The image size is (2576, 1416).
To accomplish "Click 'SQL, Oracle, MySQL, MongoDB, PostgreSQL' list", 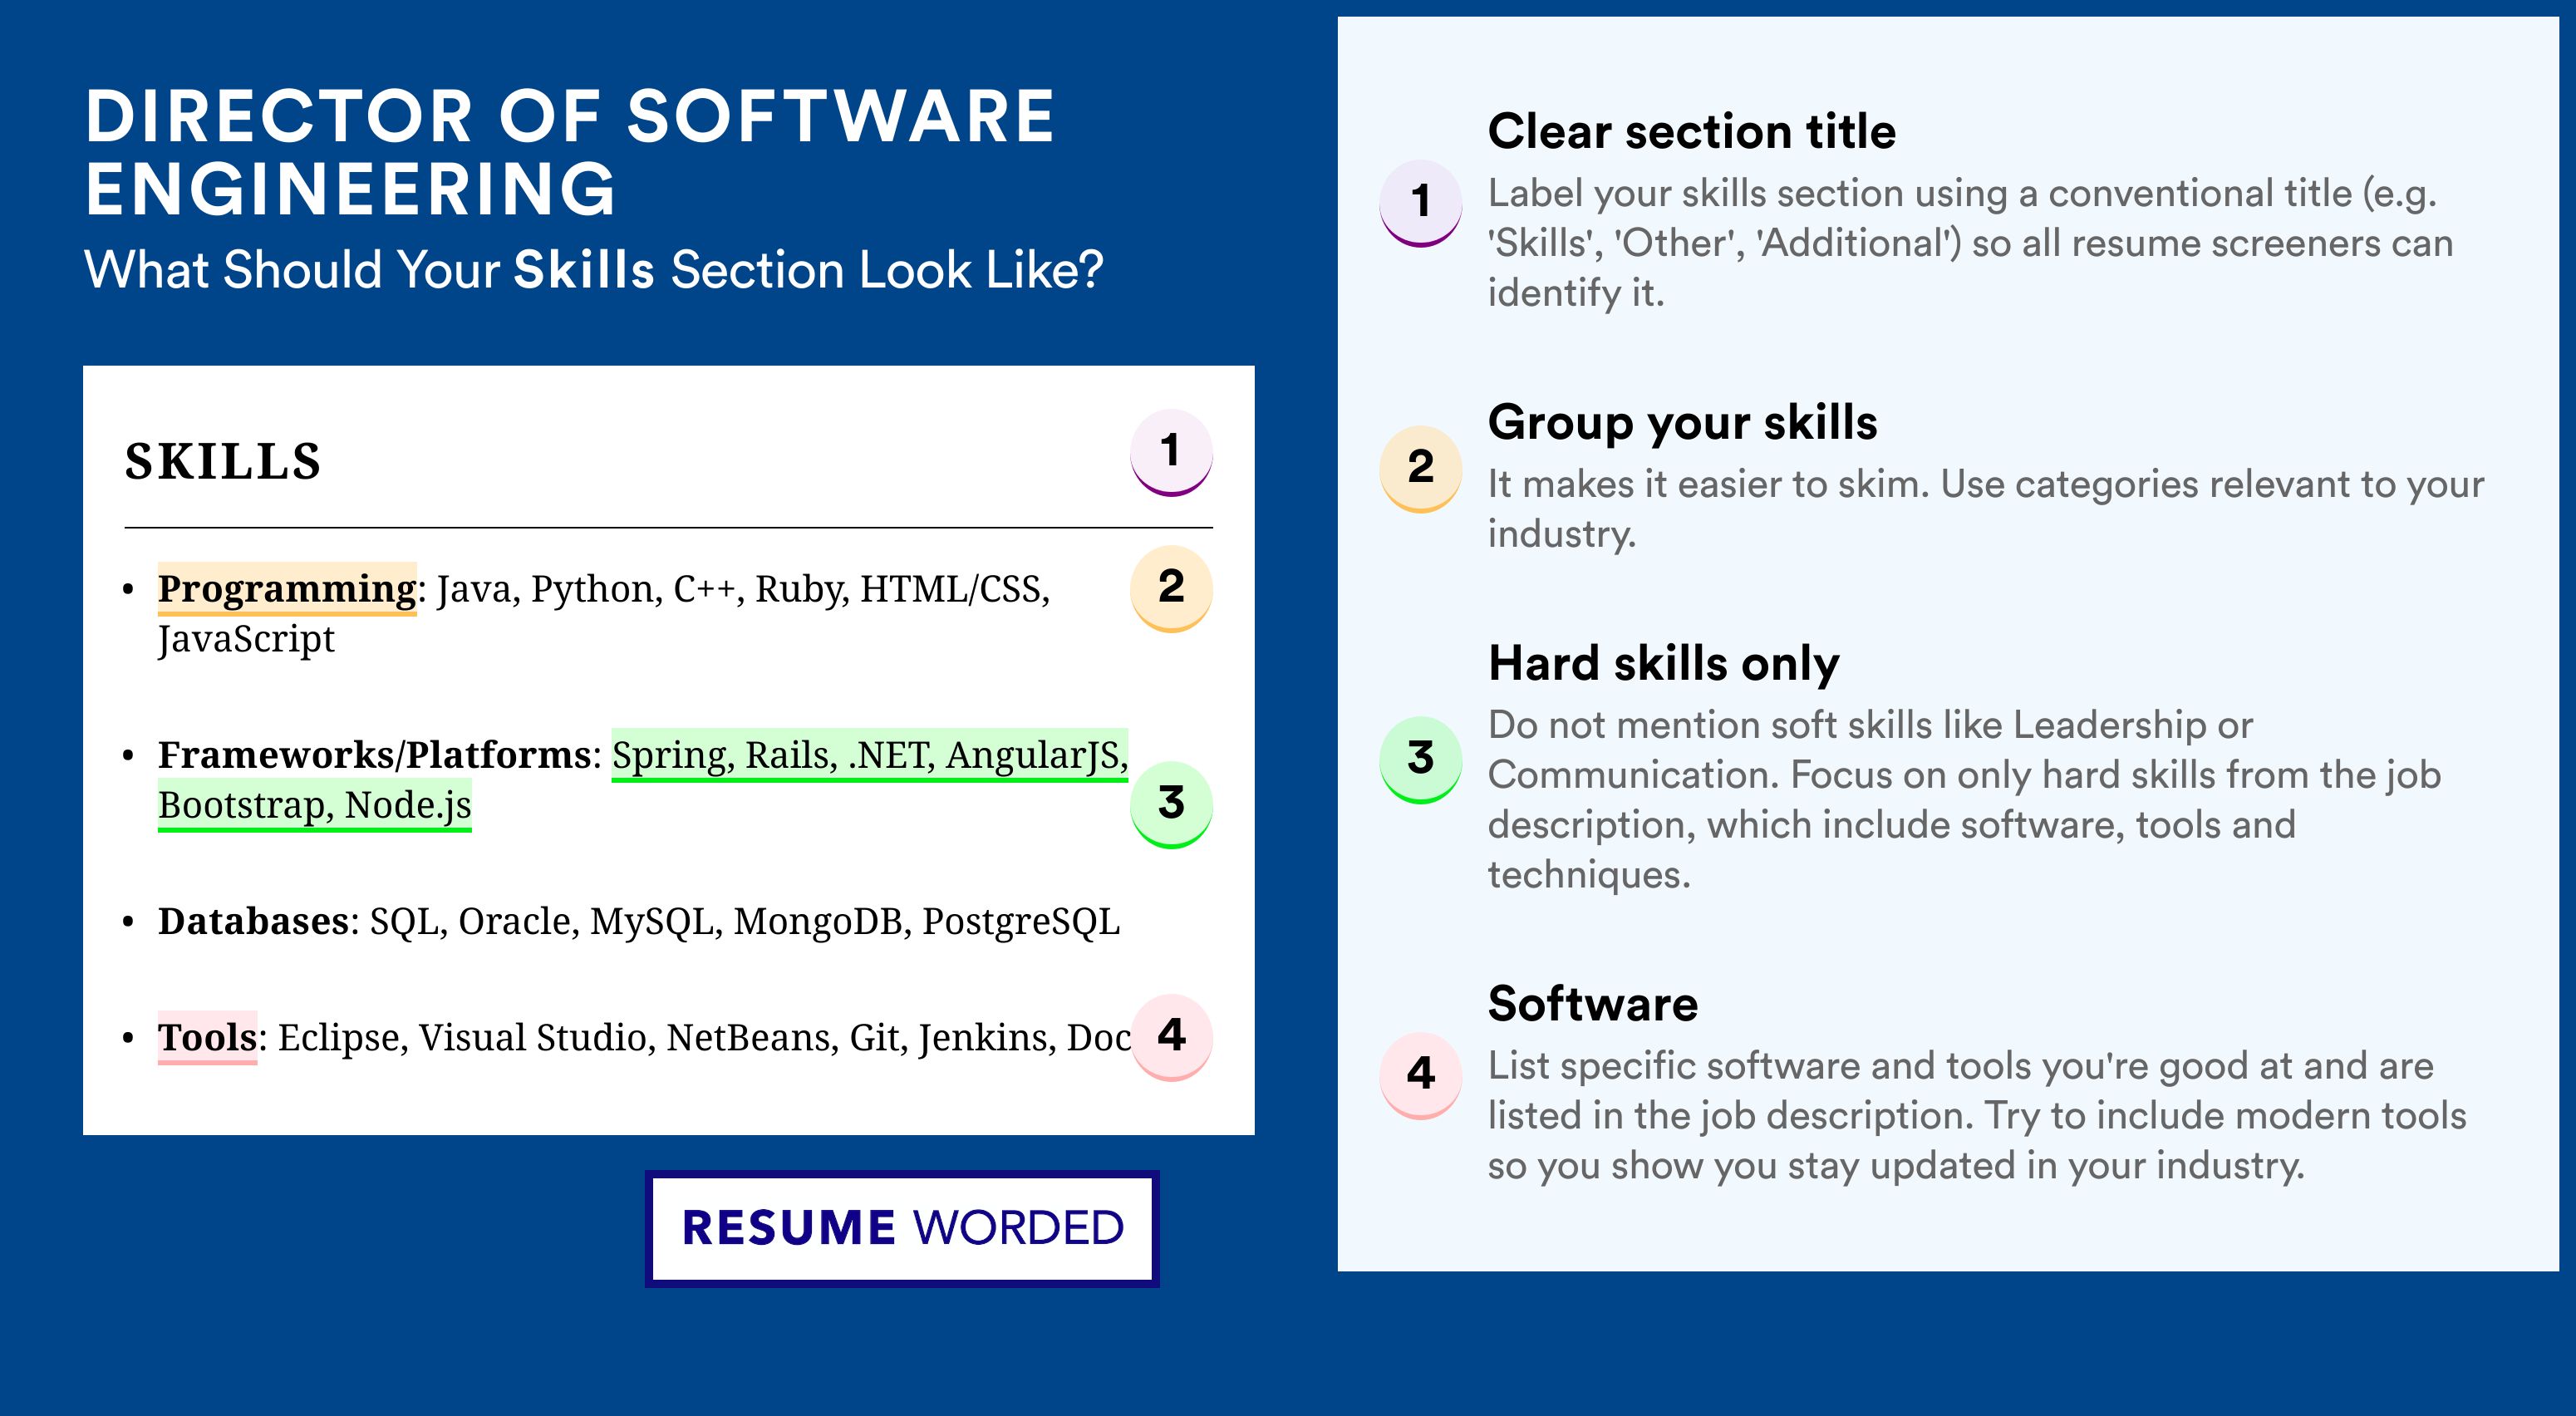I will point(745,921).
